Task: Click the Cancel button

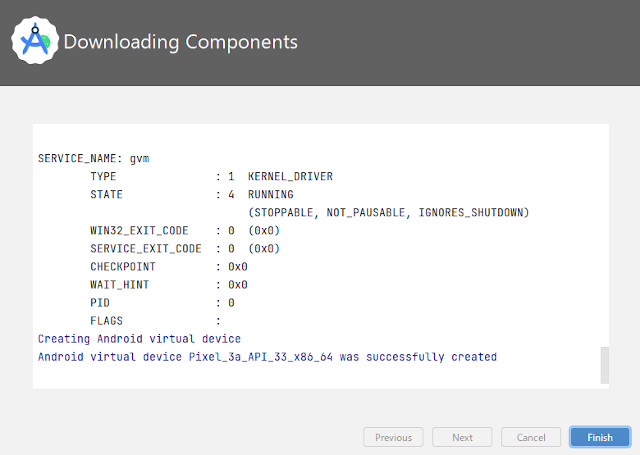Action: click(531, 437)
